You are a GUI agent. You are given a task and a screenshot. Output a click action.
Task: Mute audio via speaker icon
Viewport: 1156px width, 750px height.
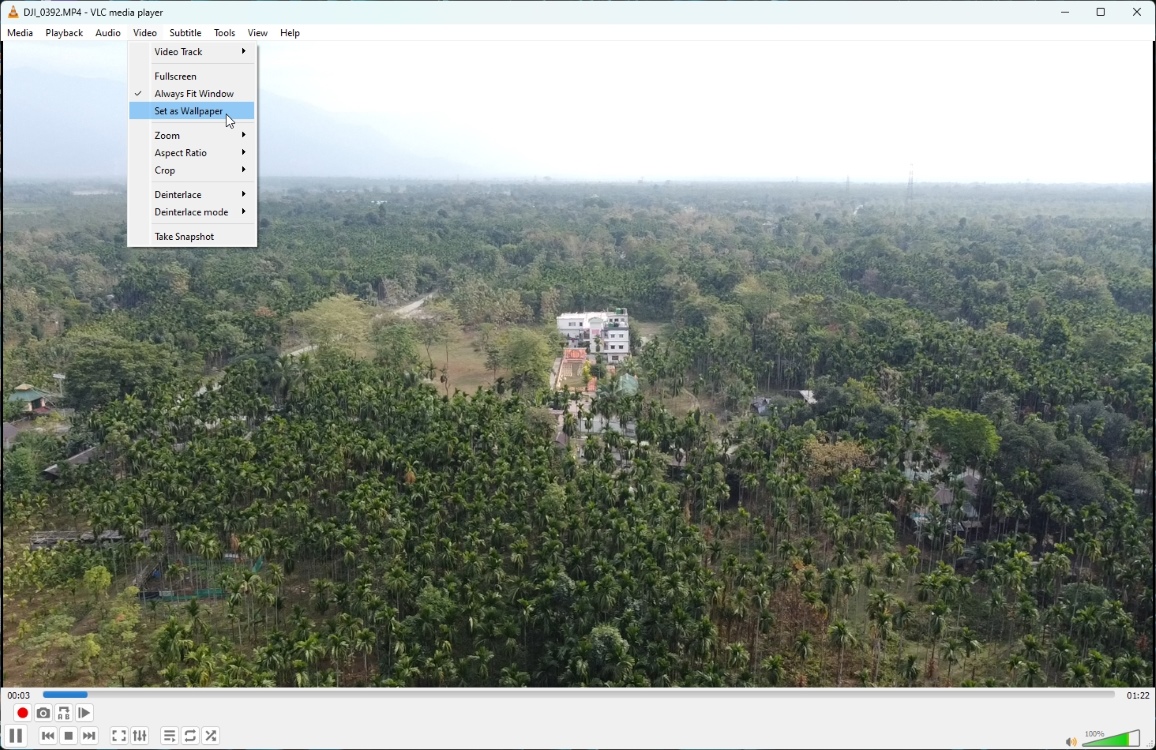pyautogui.click(x=1070, y=742)
